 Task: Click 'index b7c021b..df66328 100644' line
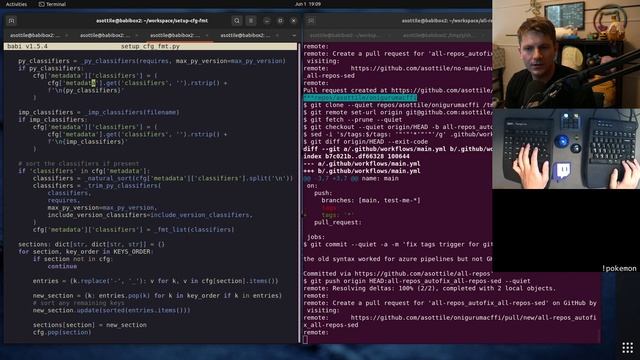pos(356,156)
